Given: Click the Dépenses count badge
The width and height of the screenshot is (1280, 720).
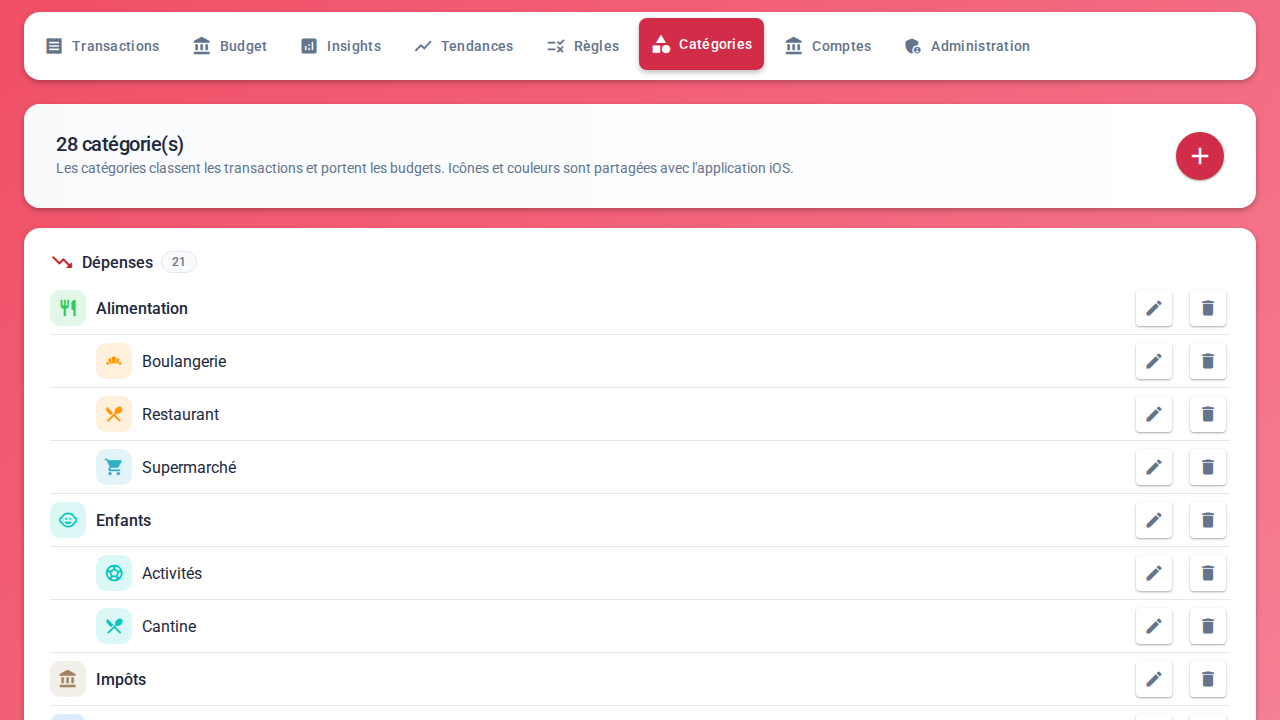Looking at the screenshot, I should [179, 262].
